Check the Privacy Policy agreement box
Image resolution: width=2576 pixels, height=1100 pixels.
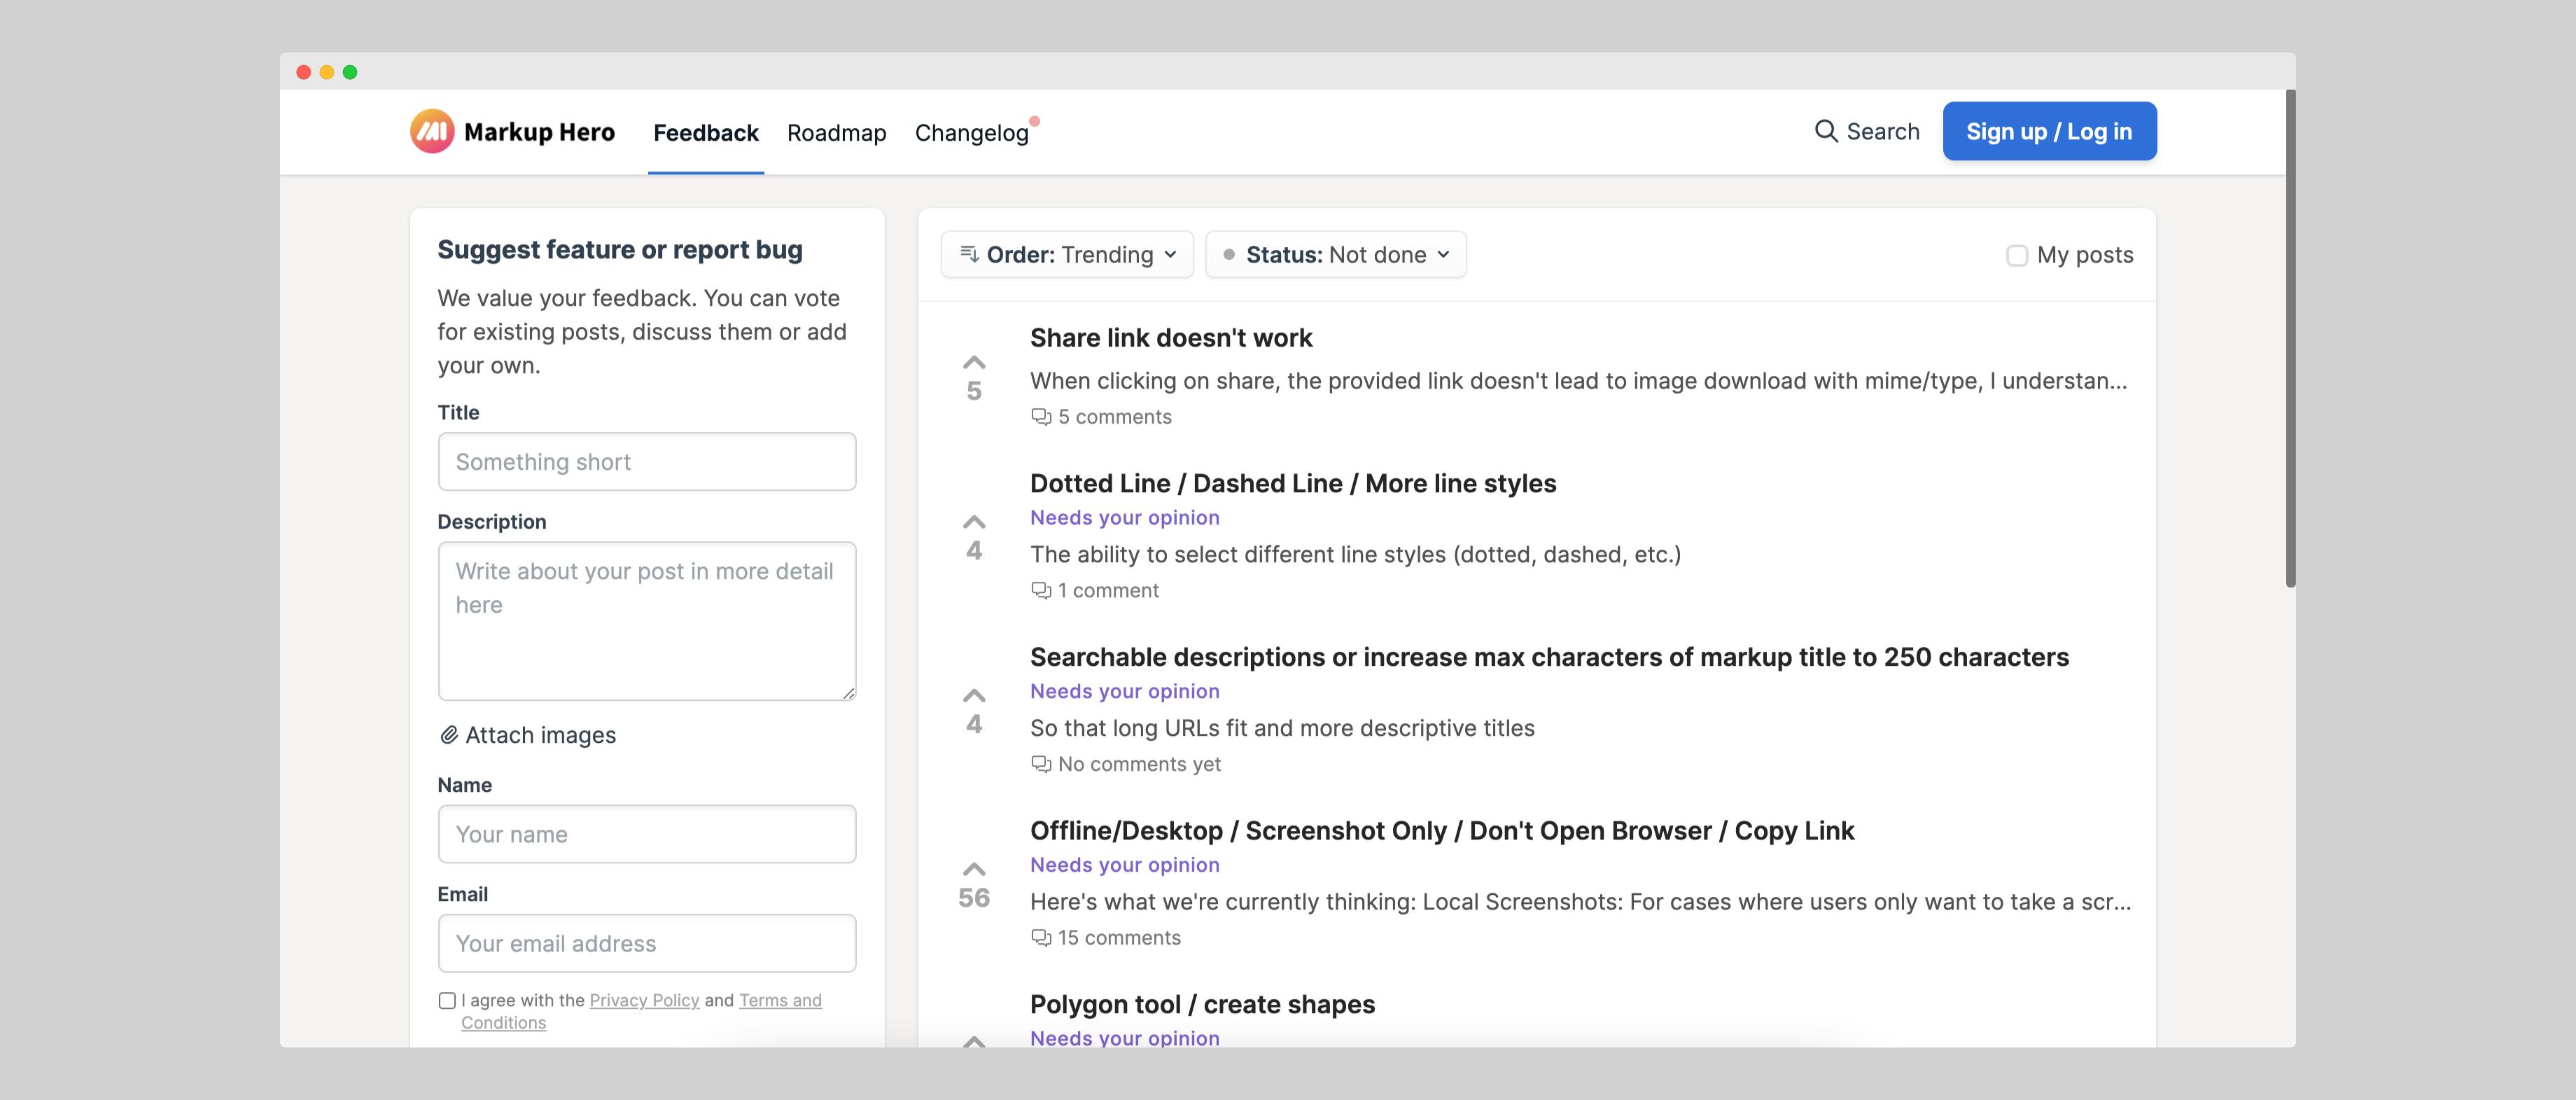click(x=447, y=1000)
